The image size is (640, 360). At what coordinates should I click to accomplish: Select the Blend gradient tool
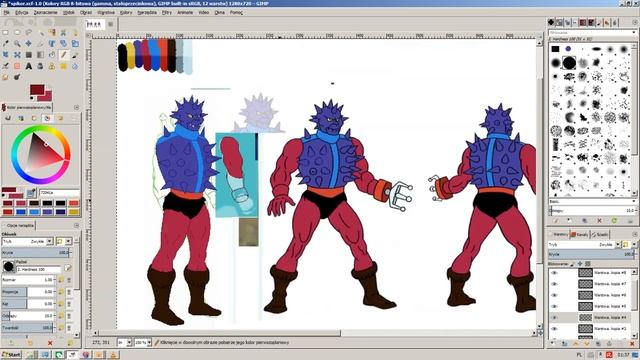tap(40, 55)
